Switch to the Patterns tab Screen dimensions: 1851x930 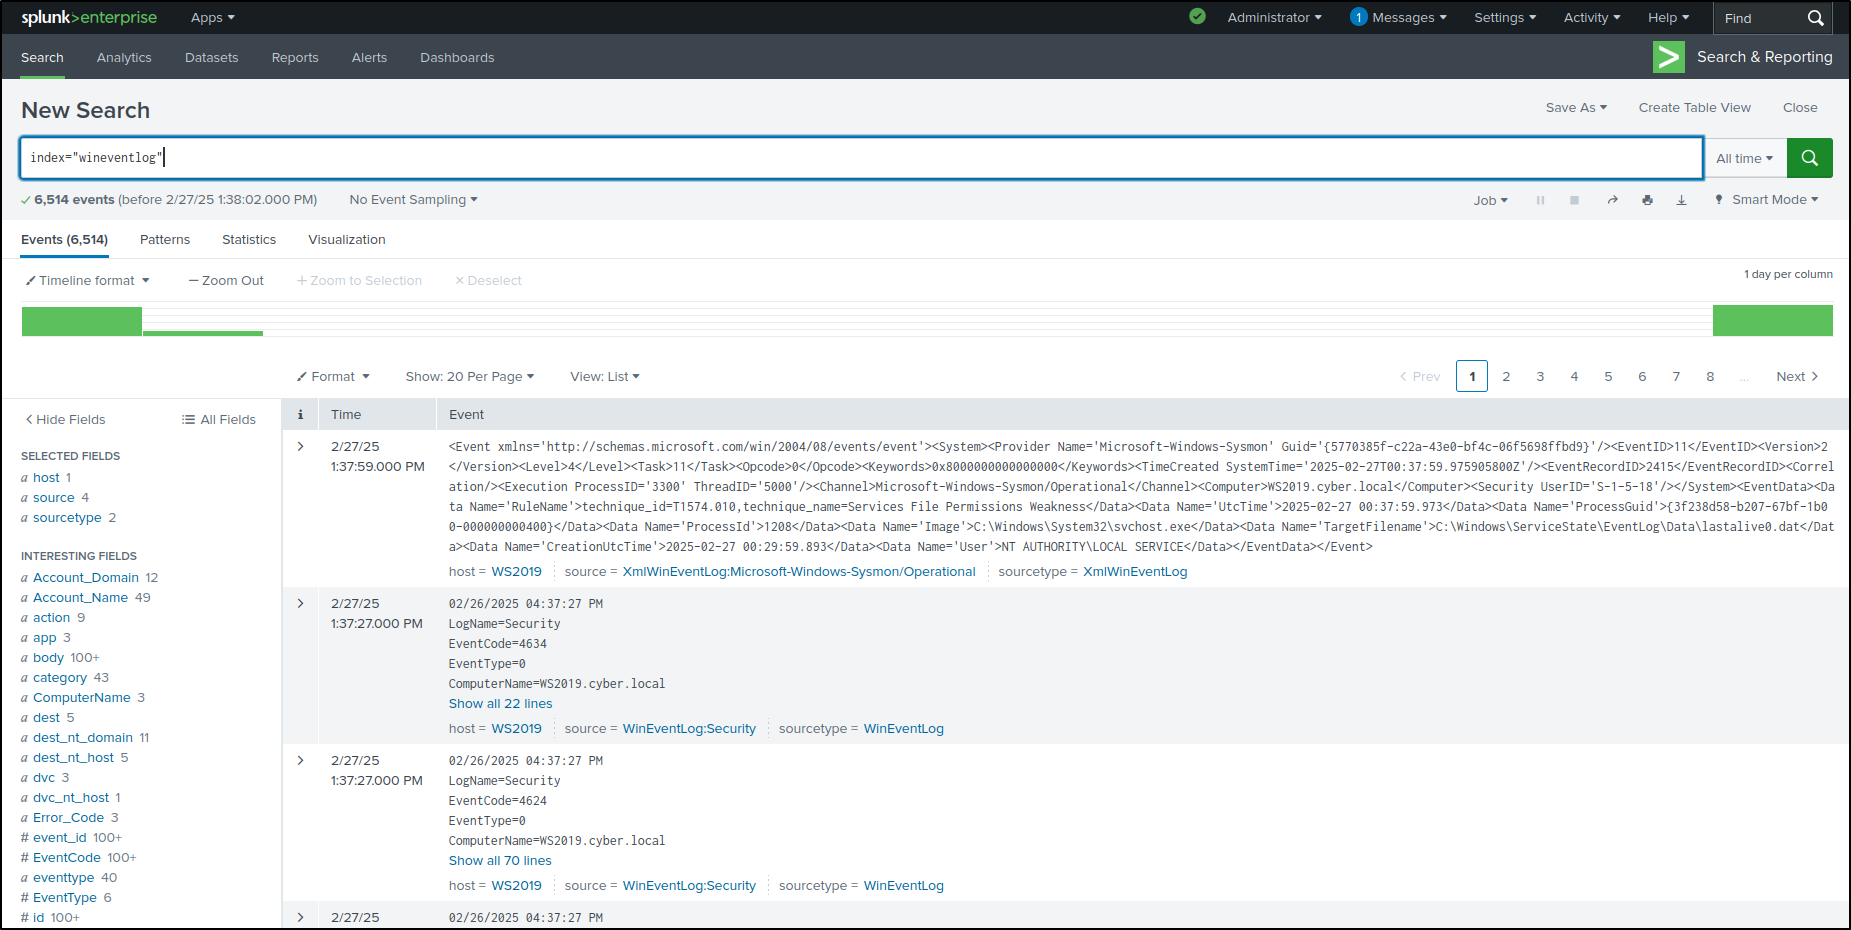(164, 239)
